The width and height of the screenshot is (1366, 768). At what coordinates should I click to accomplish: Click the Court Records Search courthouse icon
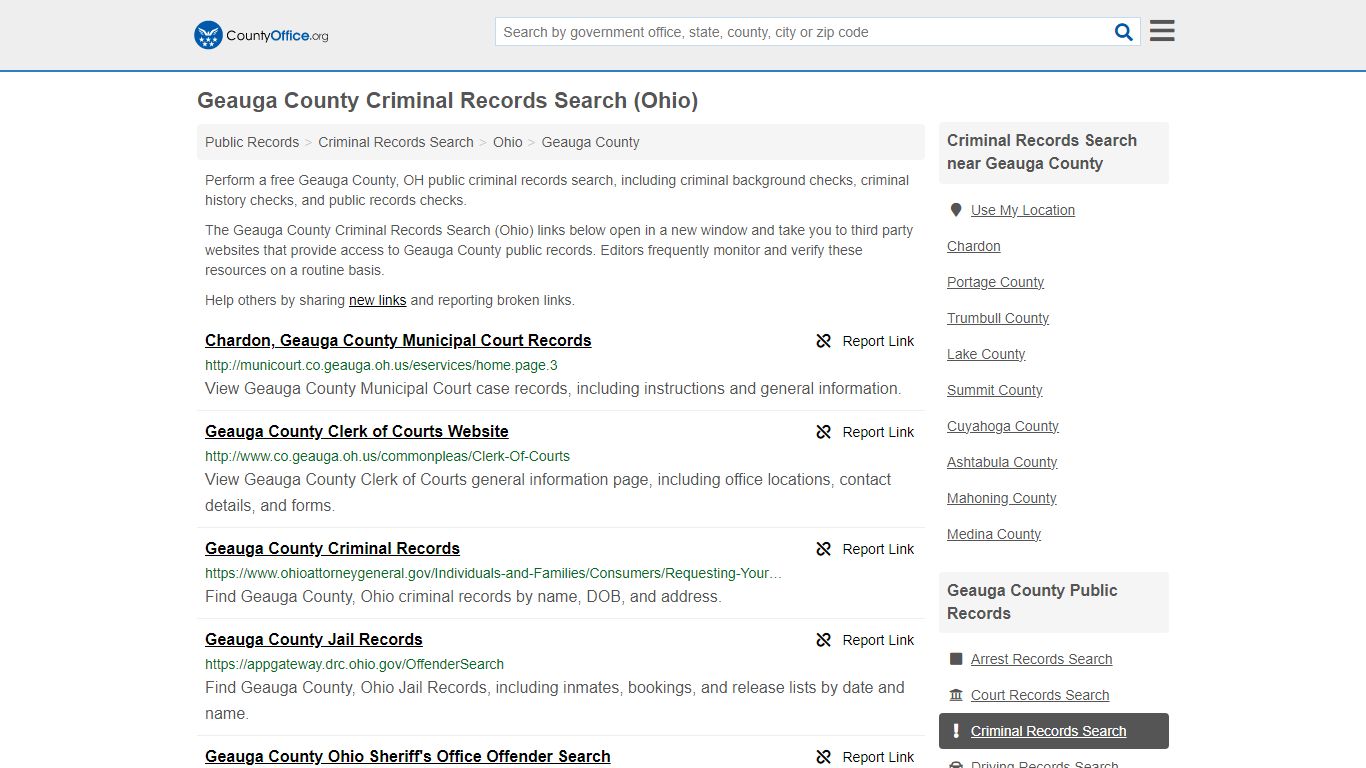tap(956, 695)
